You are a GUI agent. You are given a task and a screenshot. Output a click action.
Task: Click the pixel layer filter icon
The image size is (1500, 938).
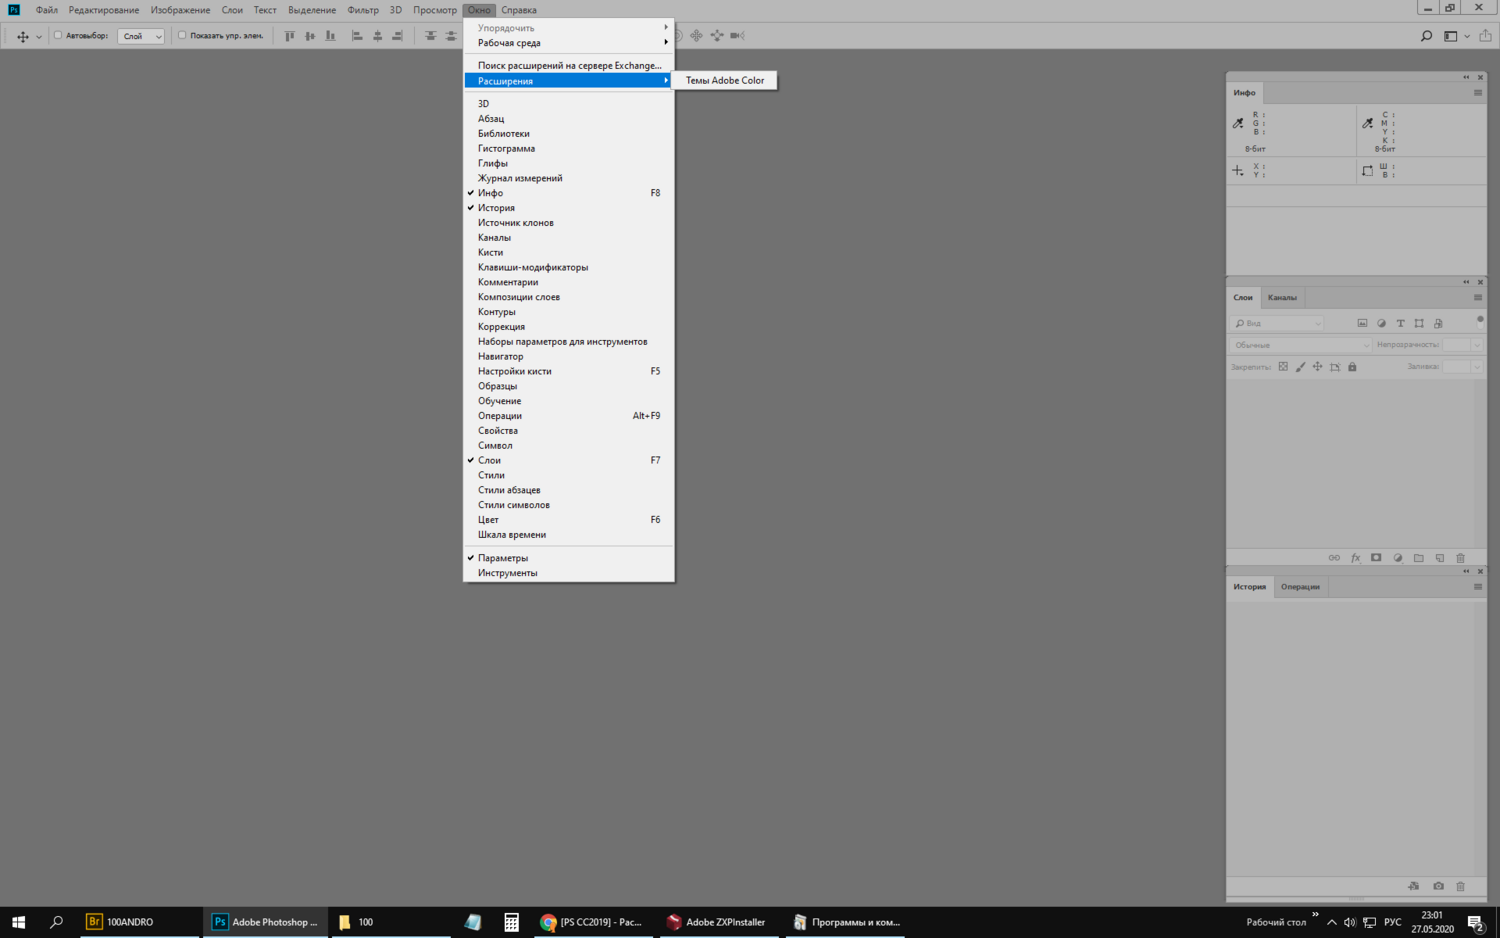coord(1362,323)
